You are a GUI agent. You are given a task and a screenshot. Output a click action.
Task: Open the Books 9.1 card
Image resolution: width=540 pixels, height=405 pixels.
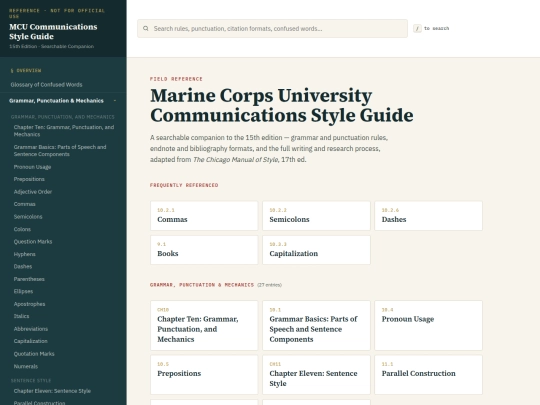pos(204,250)
